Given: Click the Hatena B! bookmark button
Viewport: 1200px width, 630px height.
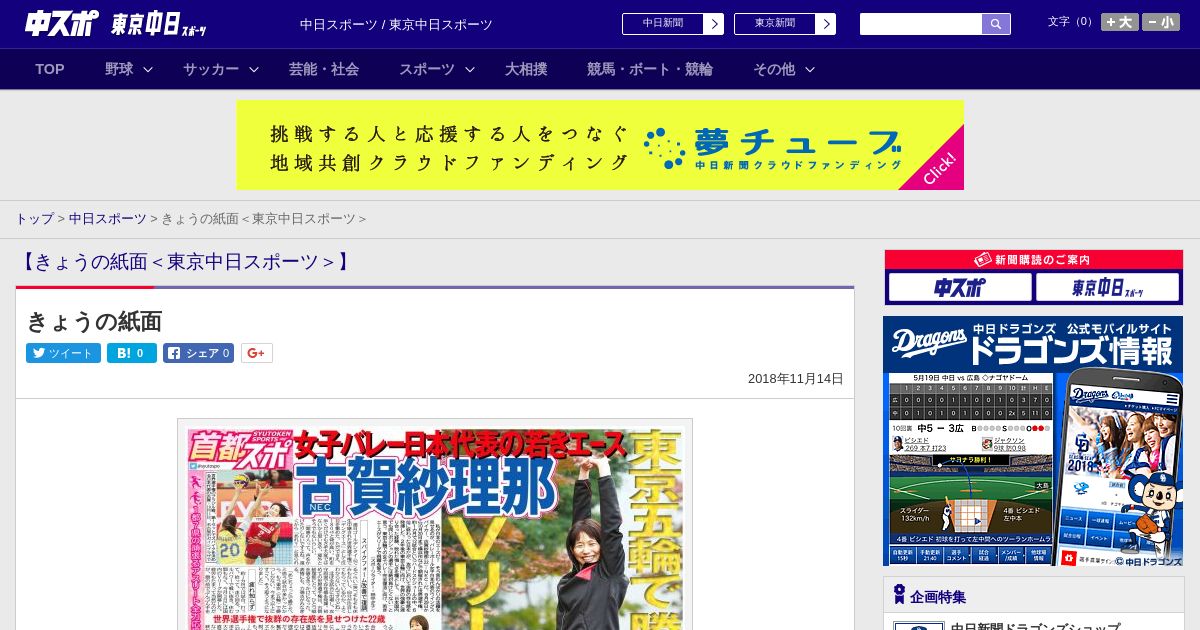Looking at the screenshot, I should pyautogui.click(x=132, y=353).
